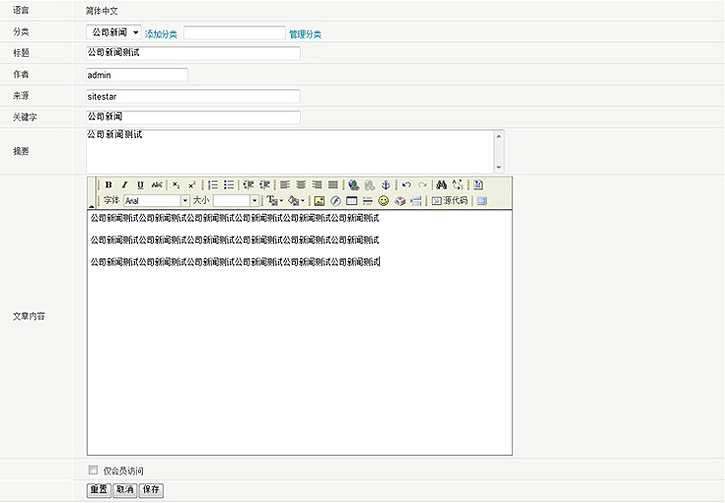
Task: Insert table icon
Action: tap(352, 201)
